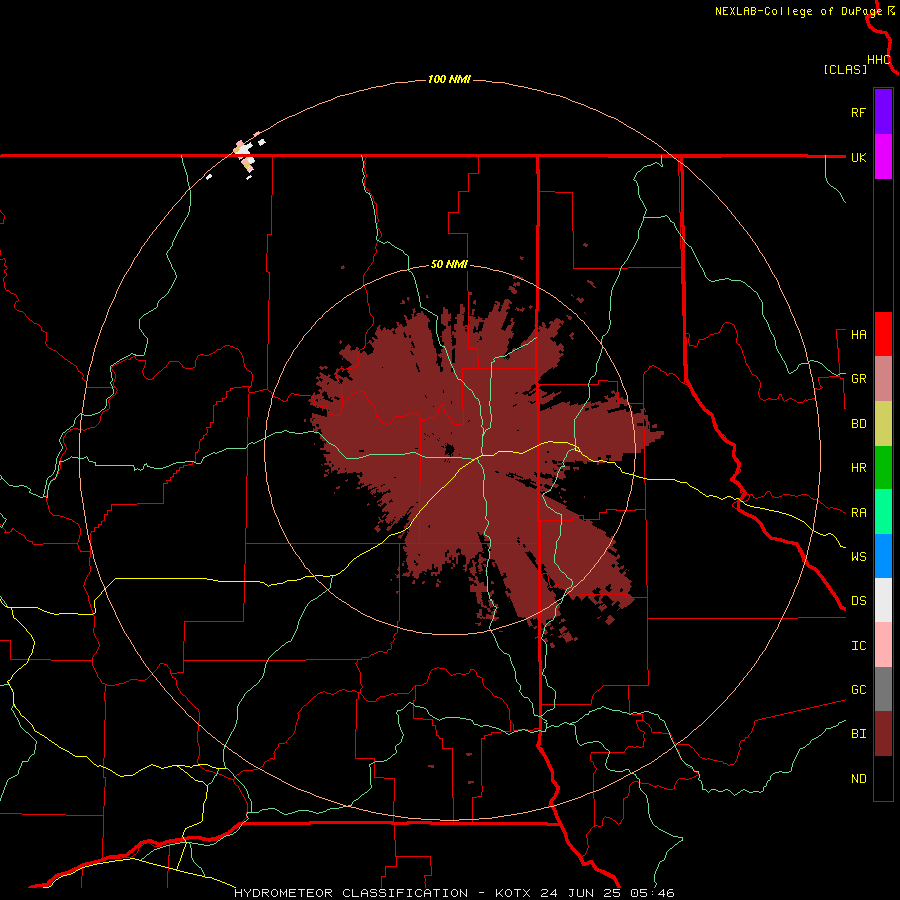Click the black radar site hole inside the brown echo
Screen dimensions: 900x900
pyautogui.click(x=449, y=449)
